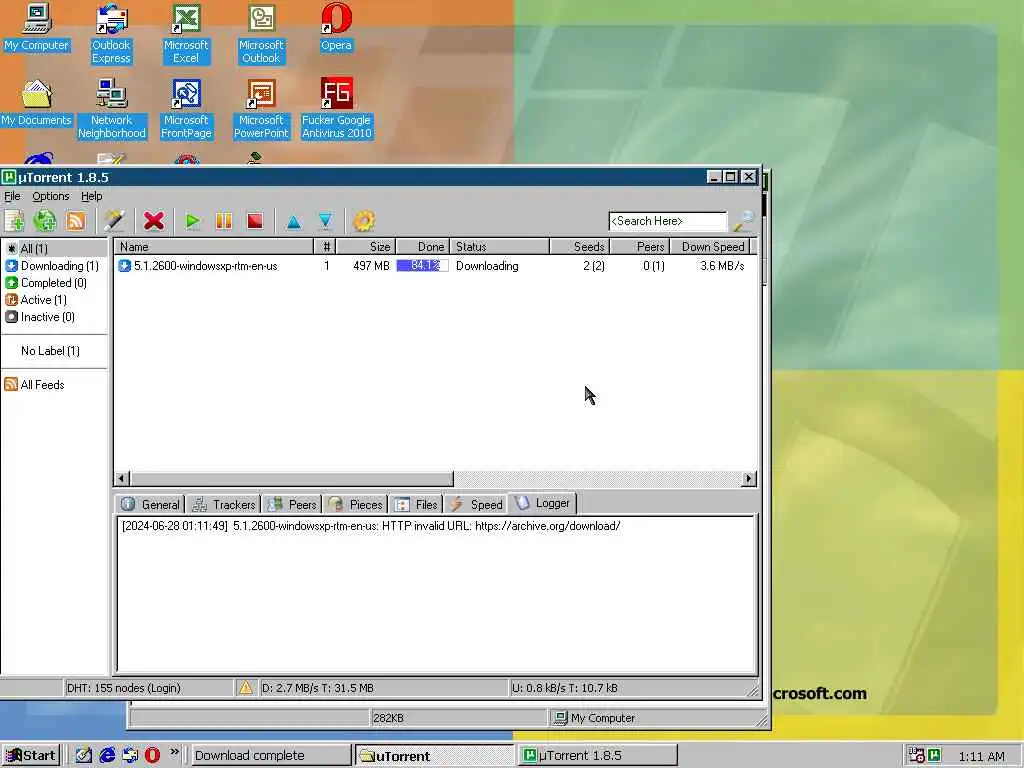
Task: Click the Create New Torrent wand icon
Action: click(x=114, y=221)
